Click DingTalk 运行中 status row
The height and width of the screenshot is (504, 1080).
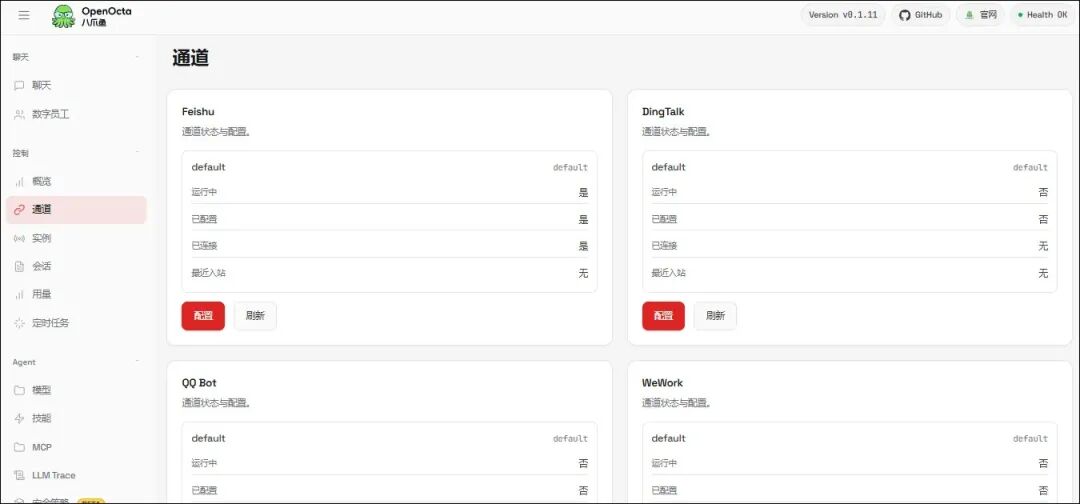(x=850, y=193)
